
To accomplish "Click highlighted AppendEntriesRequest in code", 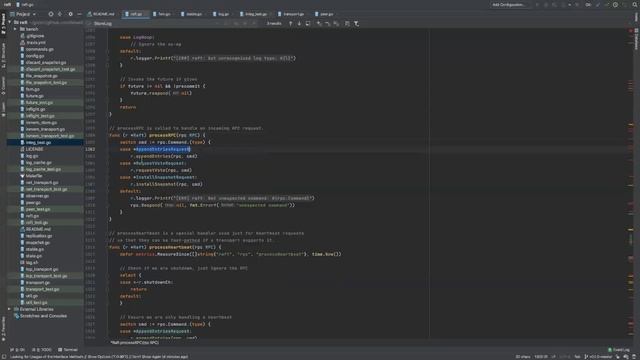I will [163, 149].
